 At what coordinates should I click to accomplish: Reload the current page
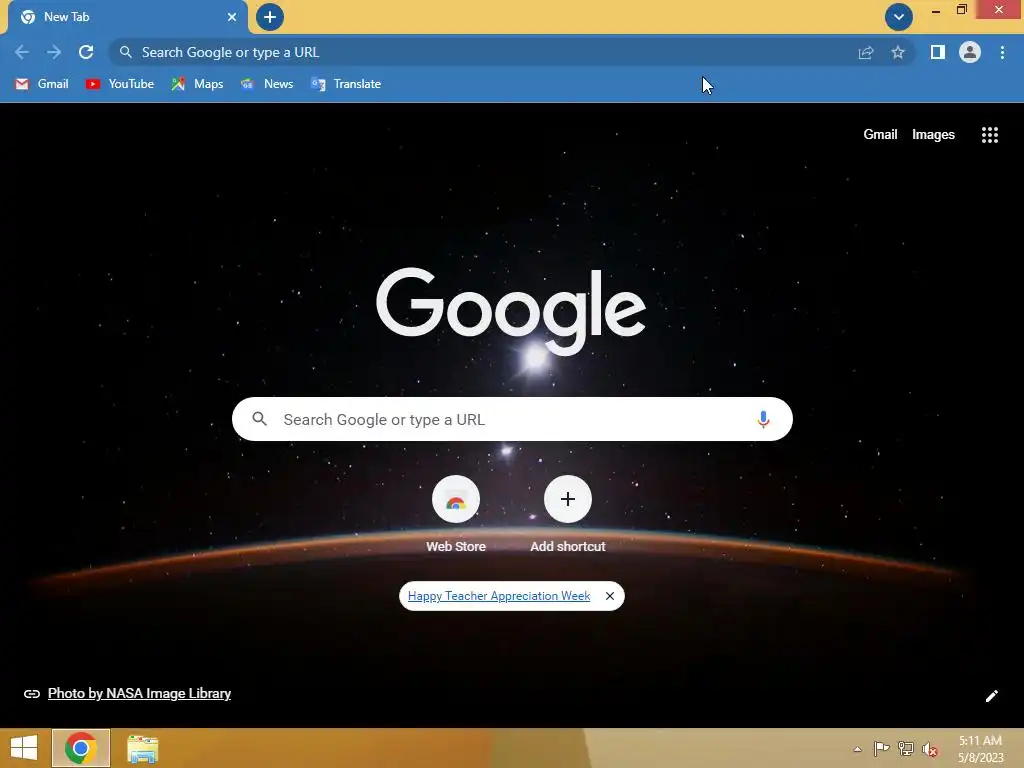86,52
